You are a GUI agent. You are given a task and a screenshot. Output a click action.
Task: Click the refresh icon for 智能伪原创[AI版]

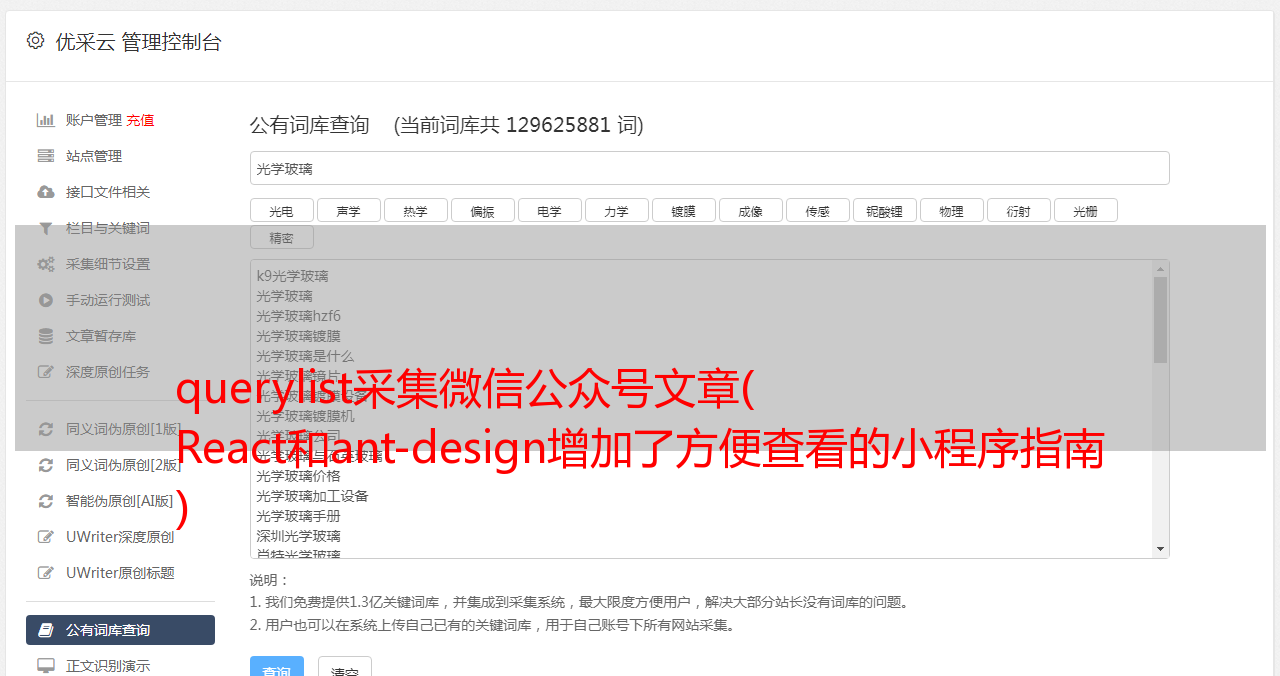pyautogui.click(x=46, y=501)
